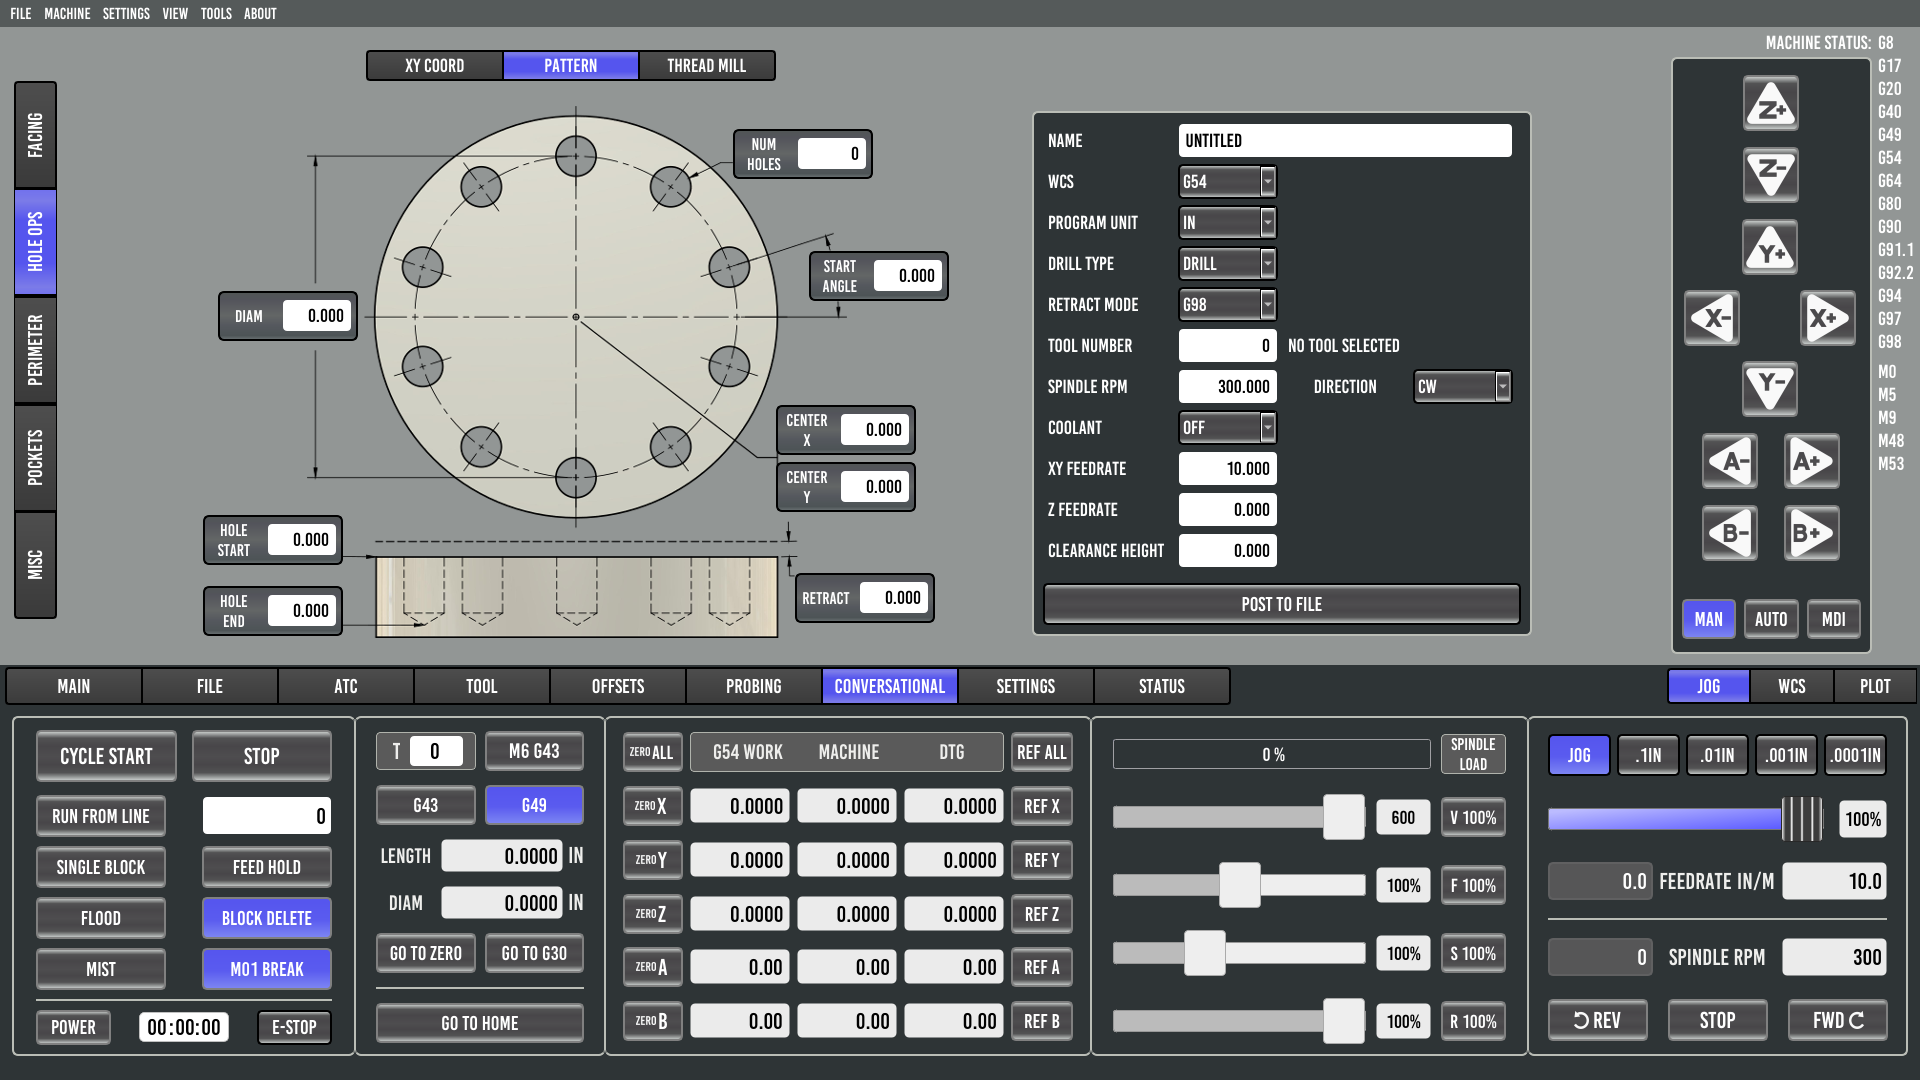1920x1080 pixels.
Task: Enable Single Block mode
Action: click(x=100, y=867)
